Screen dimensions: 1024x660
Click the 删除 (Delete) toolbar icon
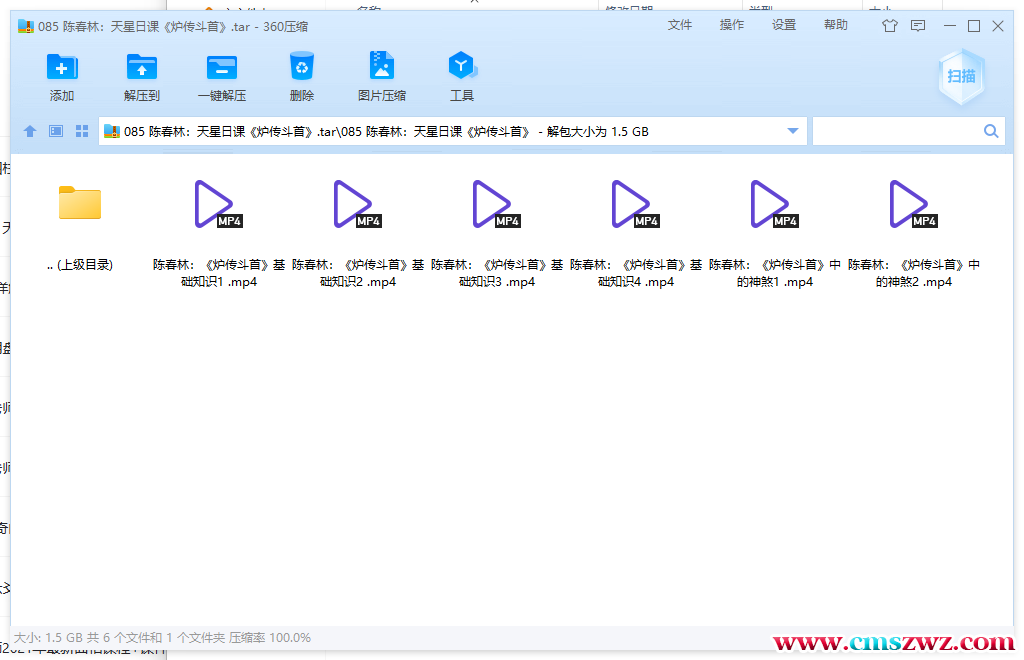[302, 77]
